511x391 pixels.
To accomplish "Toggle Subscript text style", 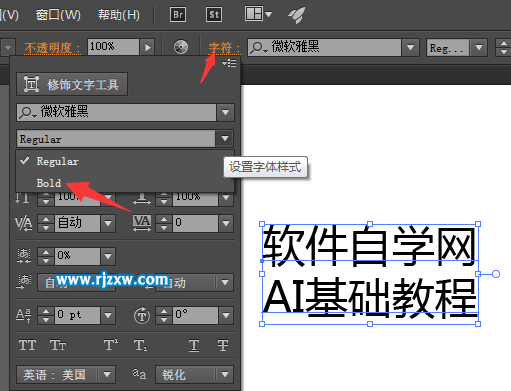I will (140, 345).
